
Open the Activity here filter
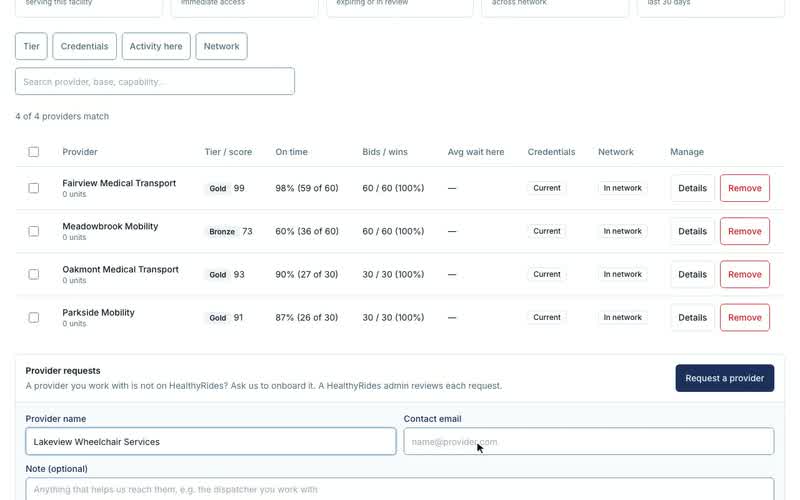(x=156, y=46)
